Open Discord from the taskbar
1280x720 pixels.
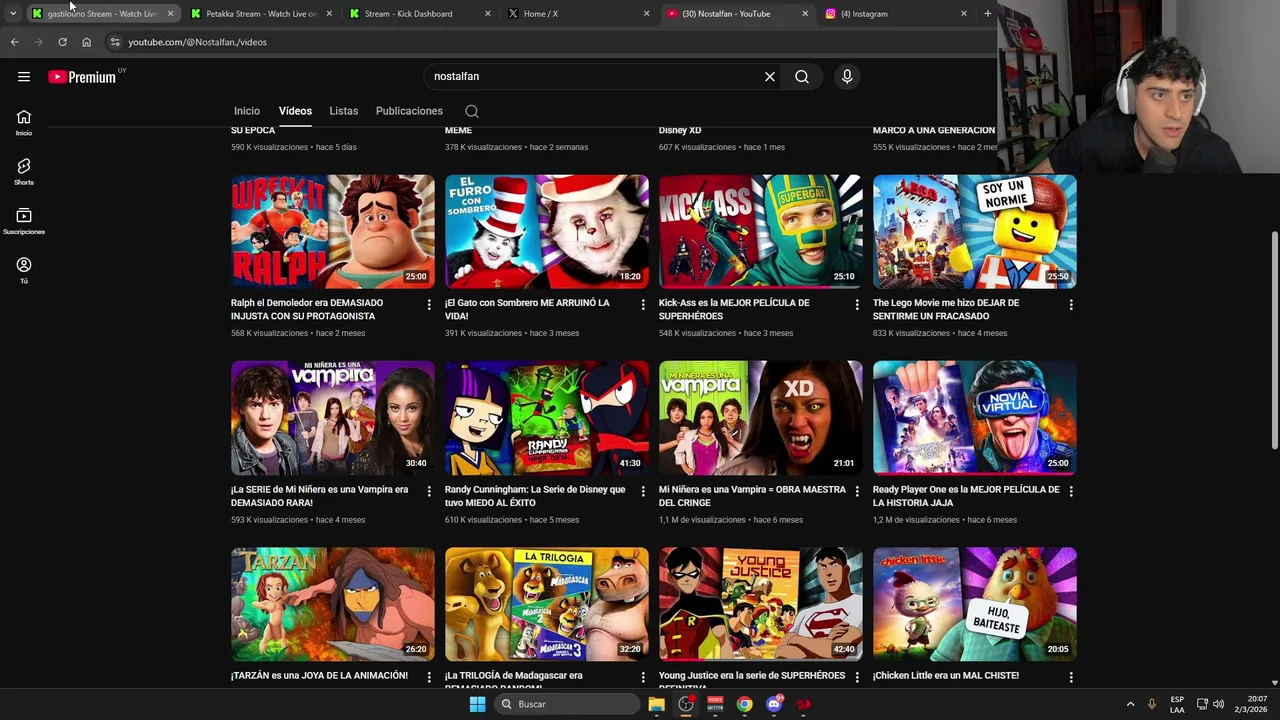click(774, 704)
